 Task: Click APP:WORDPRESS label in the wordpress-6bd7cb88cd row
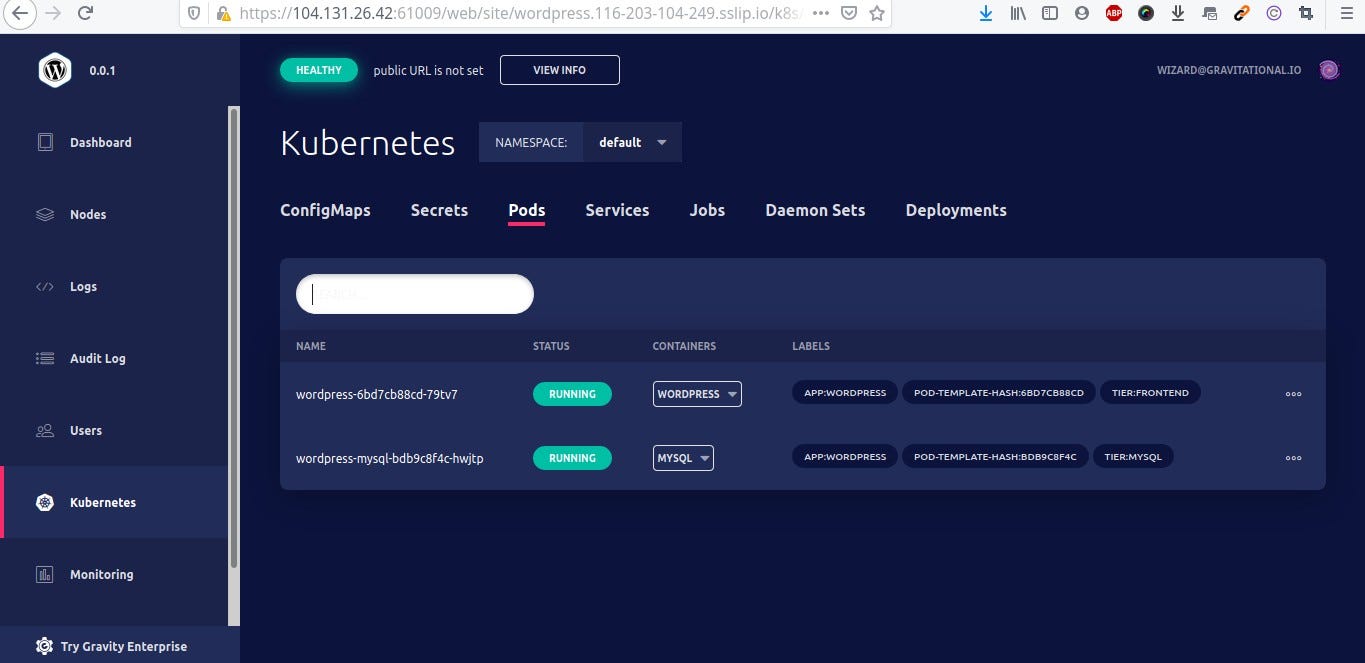[845, 393]
